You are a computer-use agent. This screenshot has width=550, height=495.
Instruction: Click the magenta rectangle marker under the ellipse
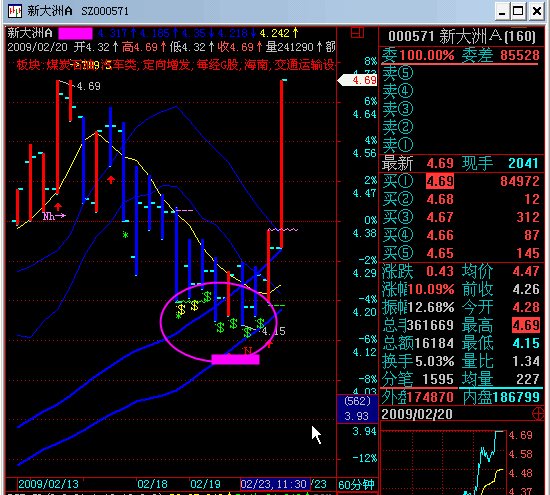(235, 360)
